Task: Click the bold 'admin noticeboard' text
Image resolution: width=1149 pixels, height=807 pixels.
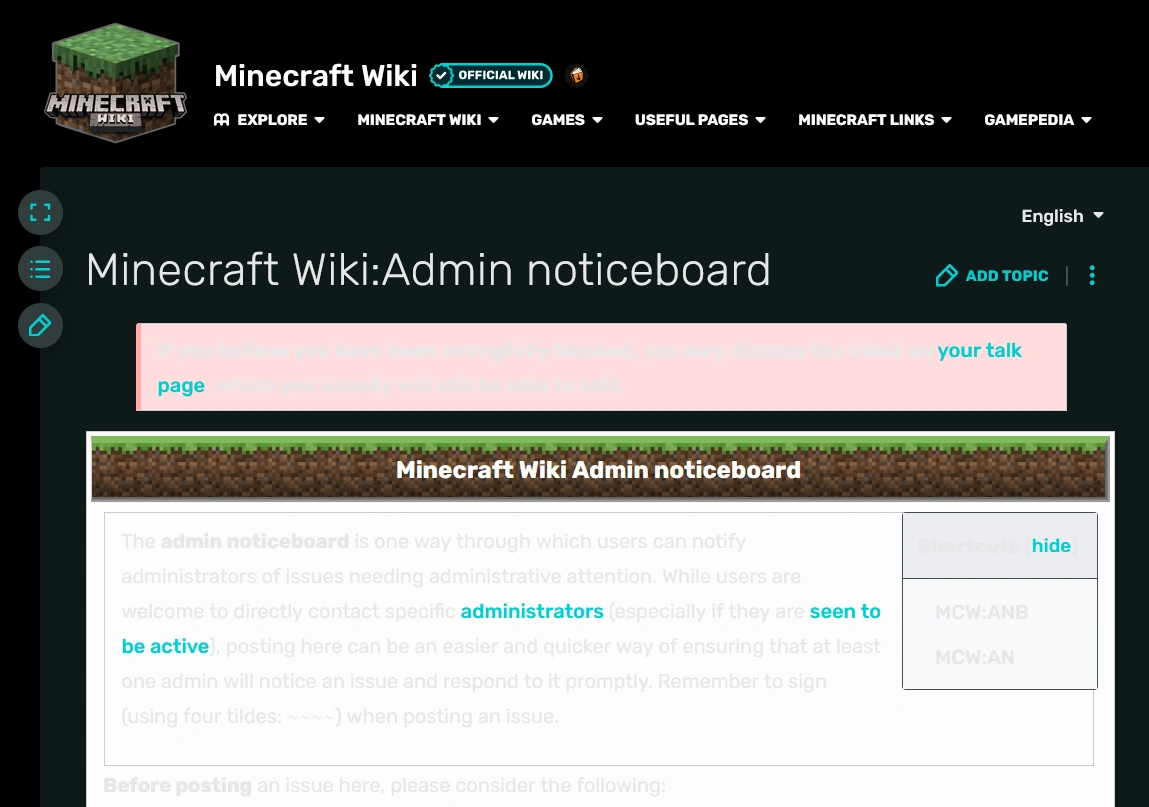Action: point(254,541)
